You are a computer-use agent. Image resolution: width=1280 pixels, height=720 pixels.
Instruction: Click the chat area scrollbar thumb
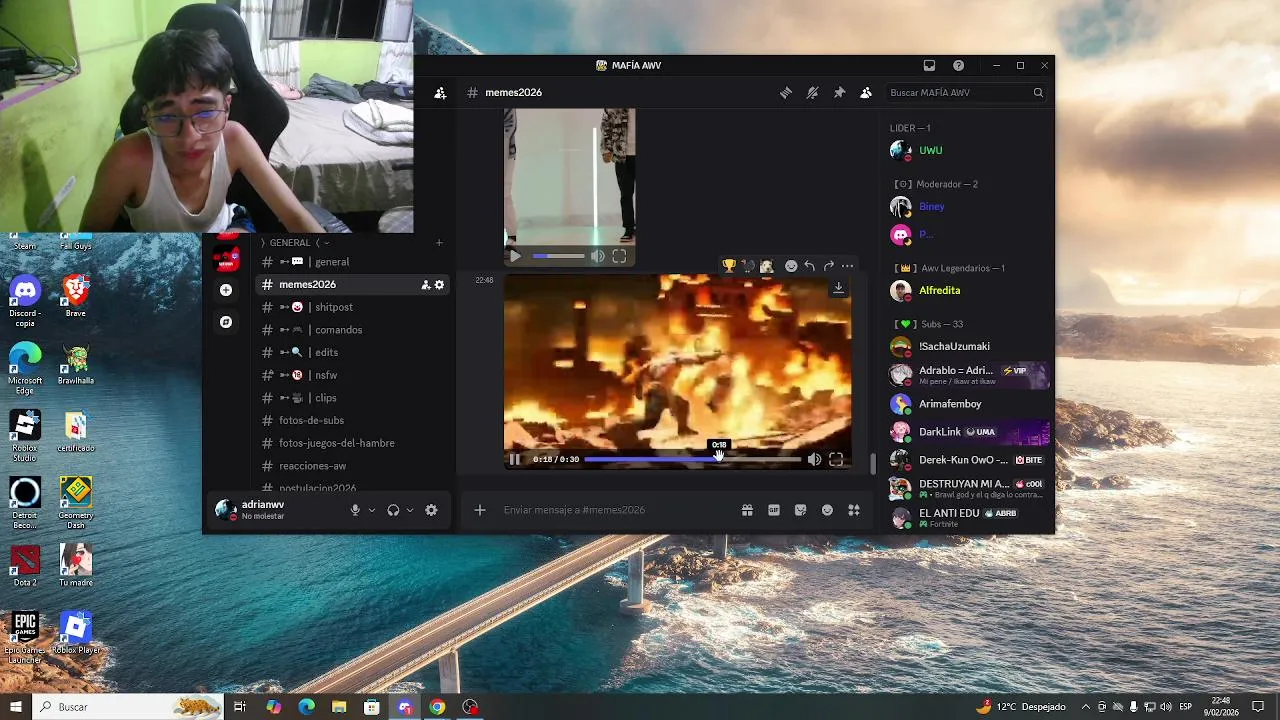click(873, 464)
